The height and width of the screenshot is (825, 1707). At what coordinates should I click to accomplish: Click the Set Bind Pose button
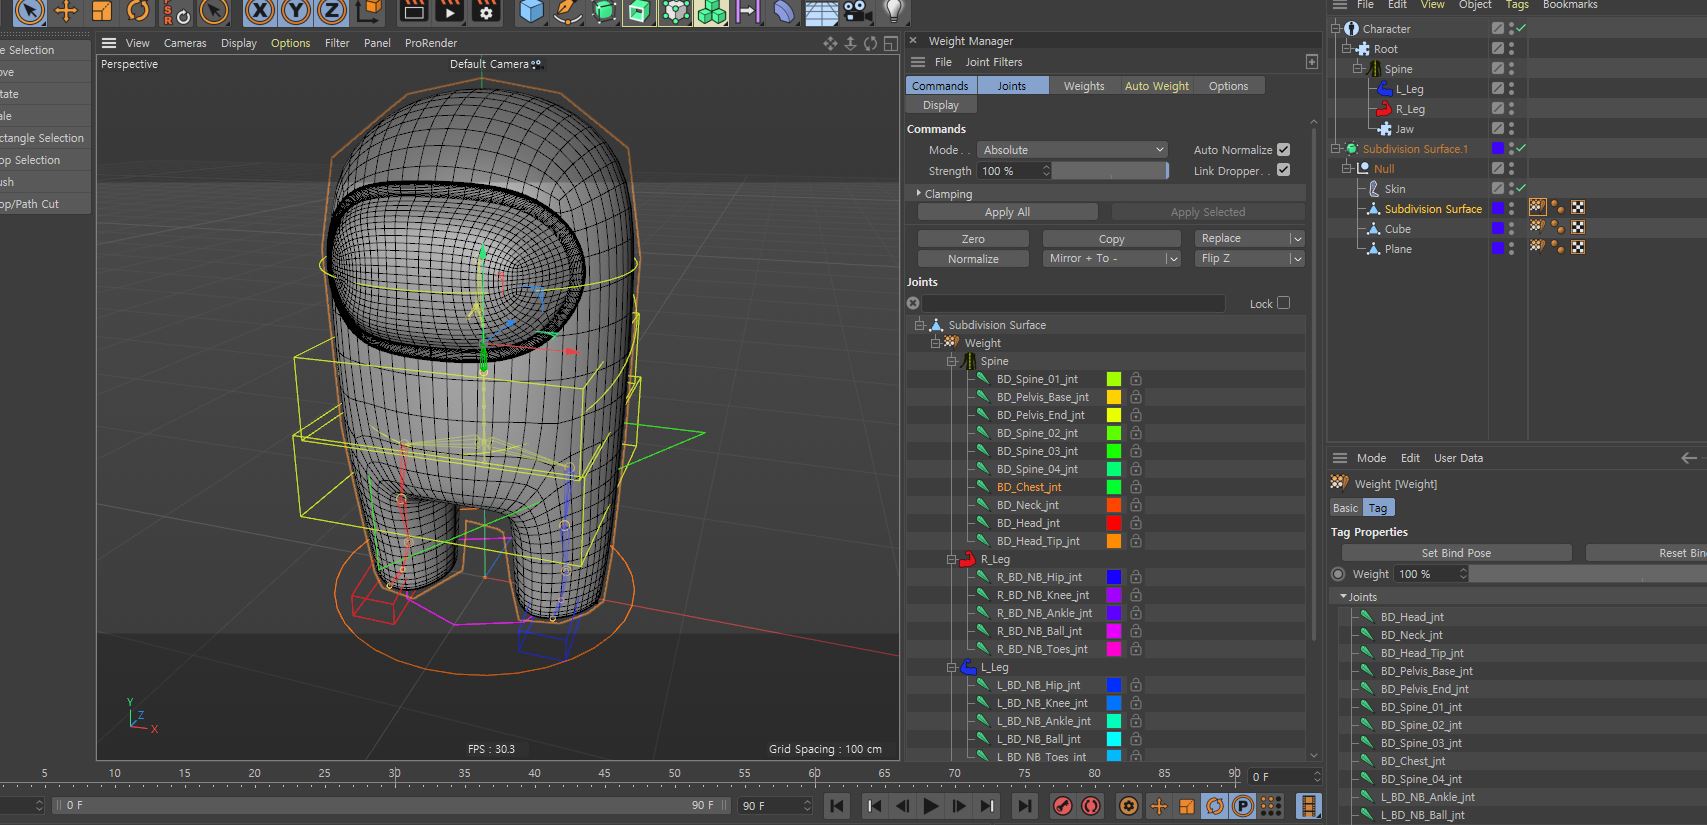pos(1456,553)
